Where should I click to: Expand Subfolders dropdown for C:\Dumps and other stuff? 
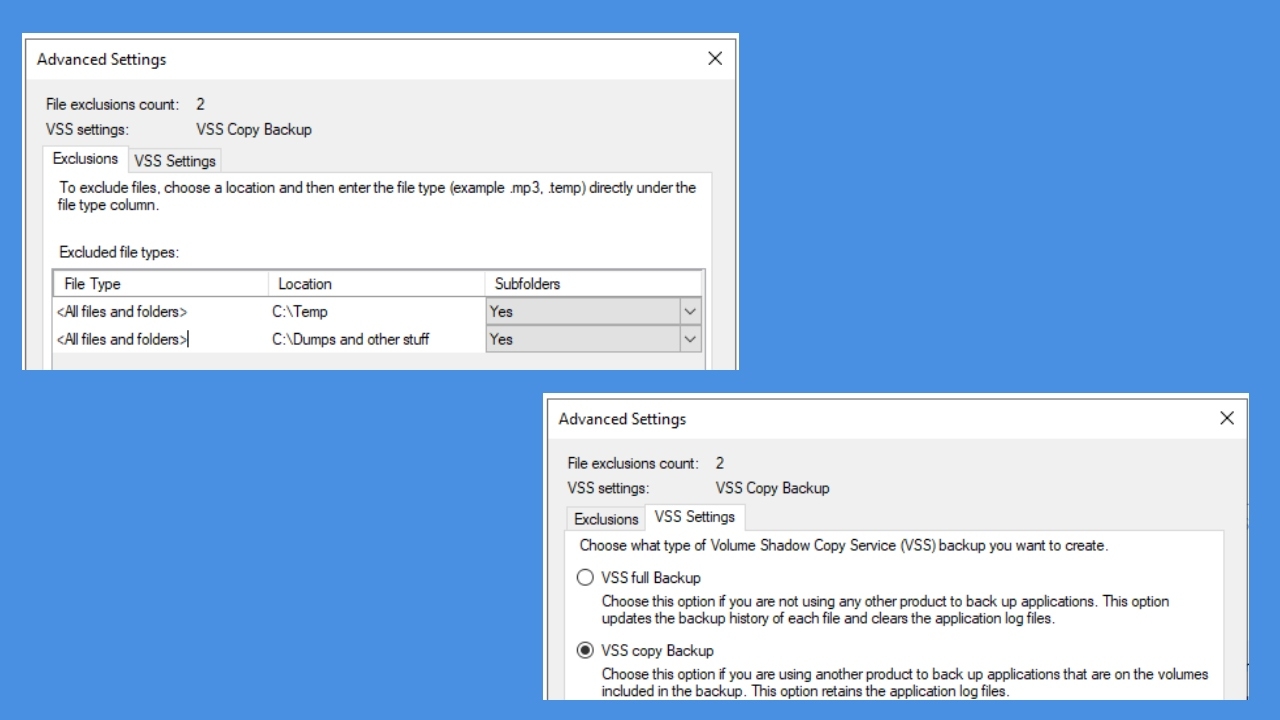point(690,340)
